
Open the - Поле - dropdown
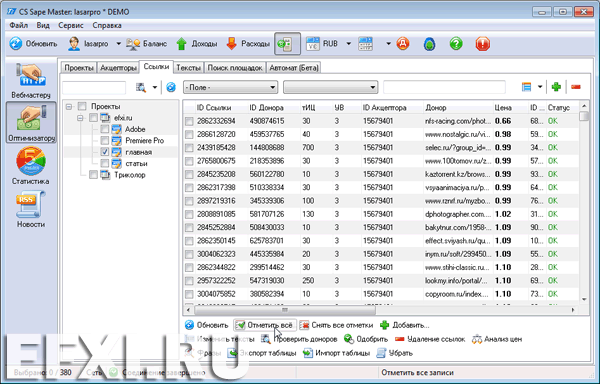pos(230,87)
